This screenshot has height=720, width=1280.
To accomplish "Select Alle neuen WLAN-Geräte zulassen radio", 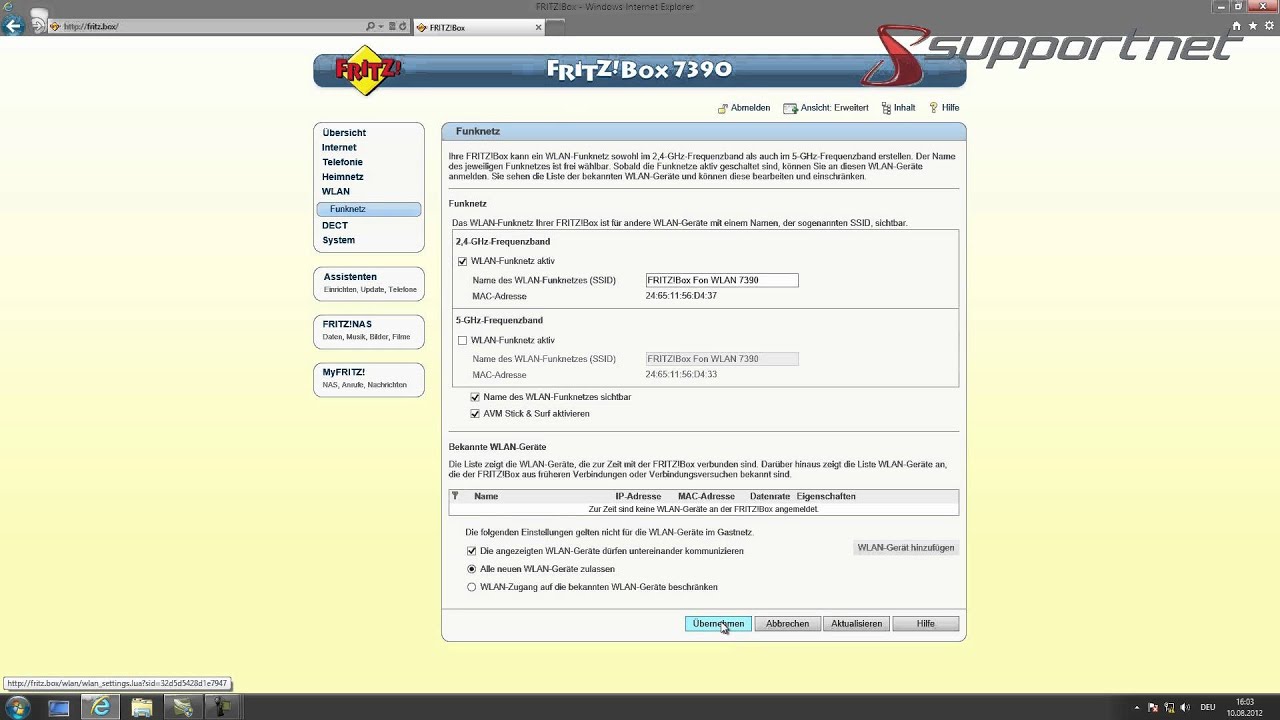I will click(x=472, y=569).
